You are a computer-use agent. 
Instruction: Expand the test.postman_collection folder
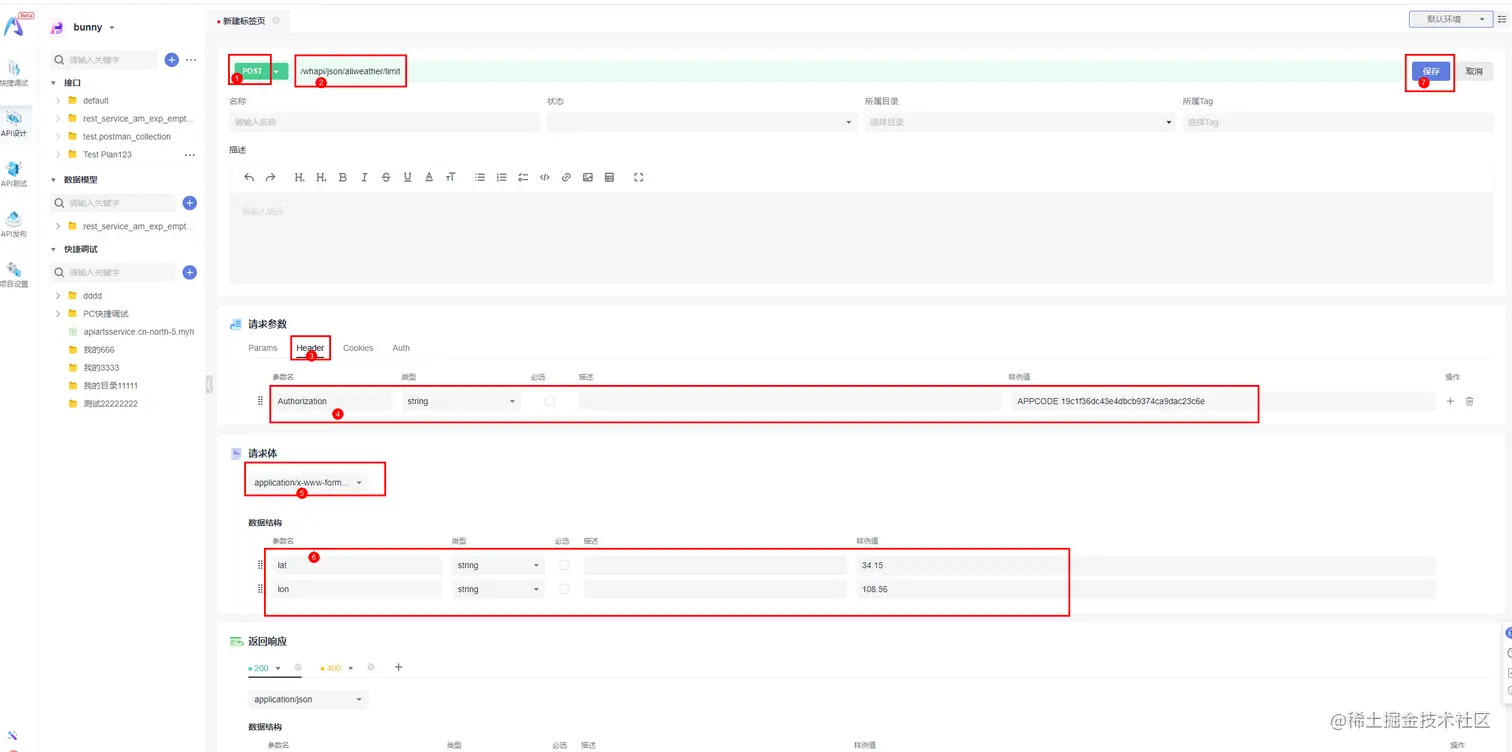pyautogui.click(x=58, y=137)
